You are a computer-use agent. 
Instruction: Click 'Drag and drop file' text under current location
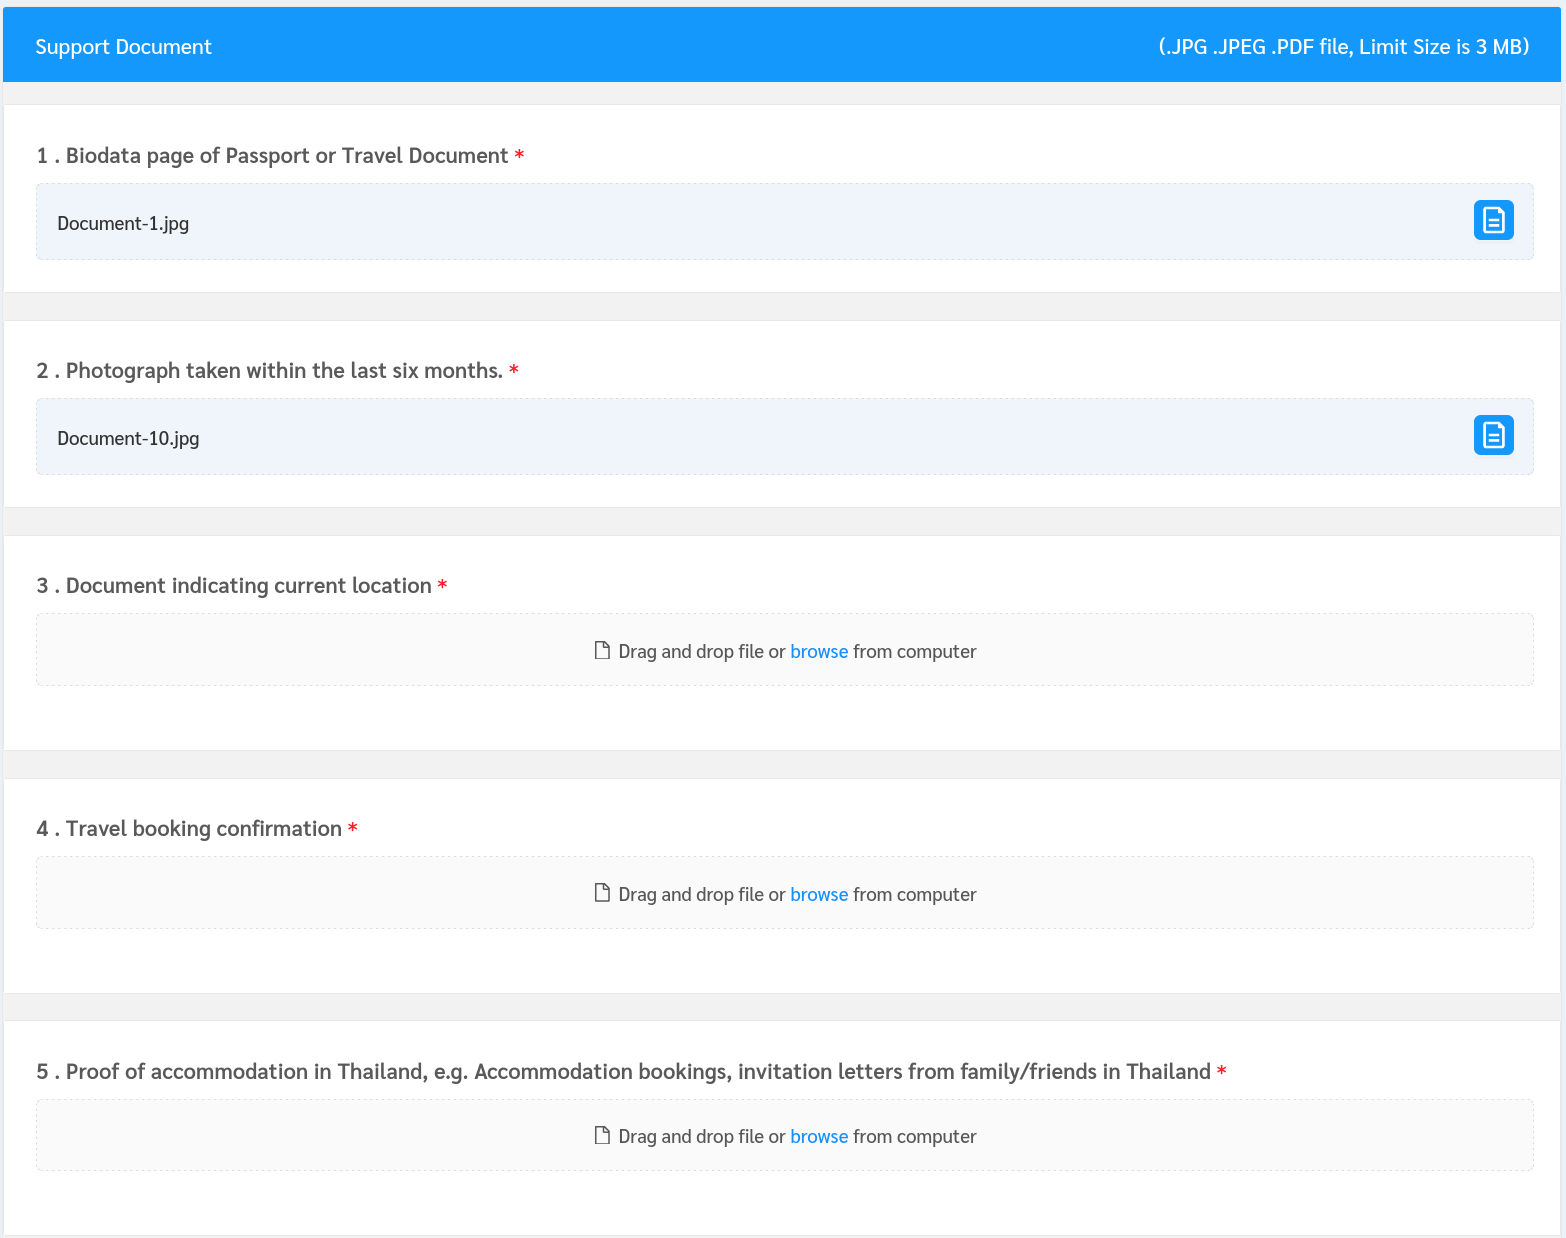click(690, 652)
